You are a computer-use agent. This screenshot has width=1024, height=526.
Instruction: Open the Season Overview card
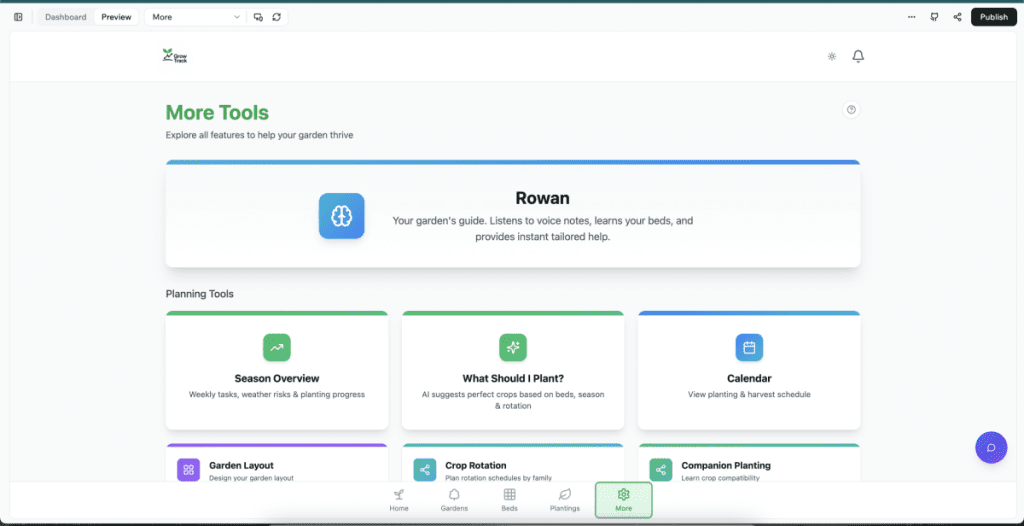(277, 370)
